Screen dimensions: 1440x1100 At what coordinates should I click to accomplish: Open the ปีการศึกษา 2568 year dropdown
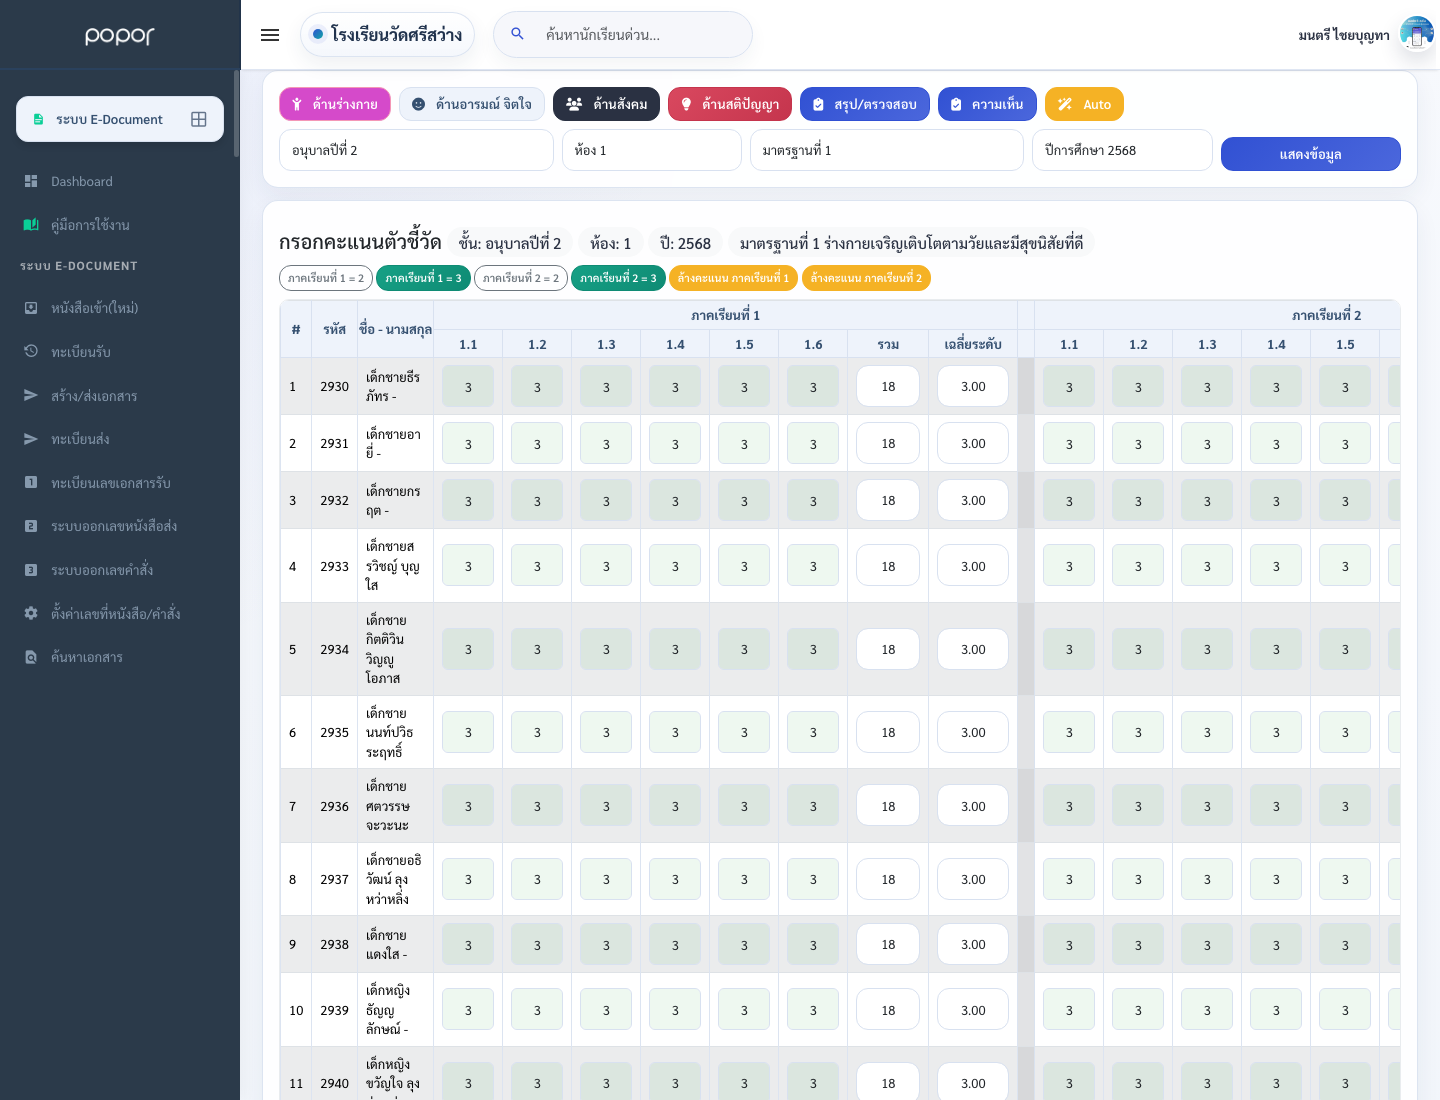click(1122, 150)
